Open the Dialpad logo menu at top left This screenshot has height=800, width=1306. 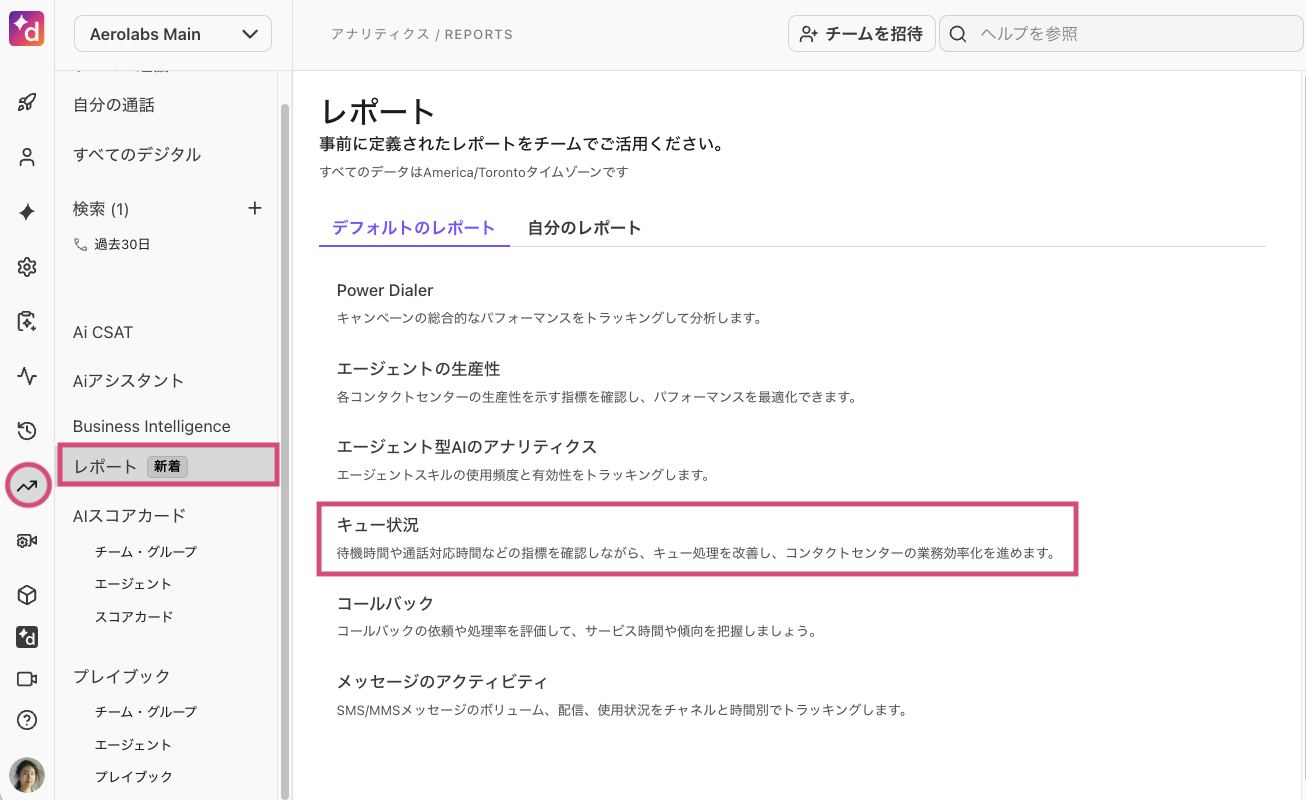click(x=27, y=28)
